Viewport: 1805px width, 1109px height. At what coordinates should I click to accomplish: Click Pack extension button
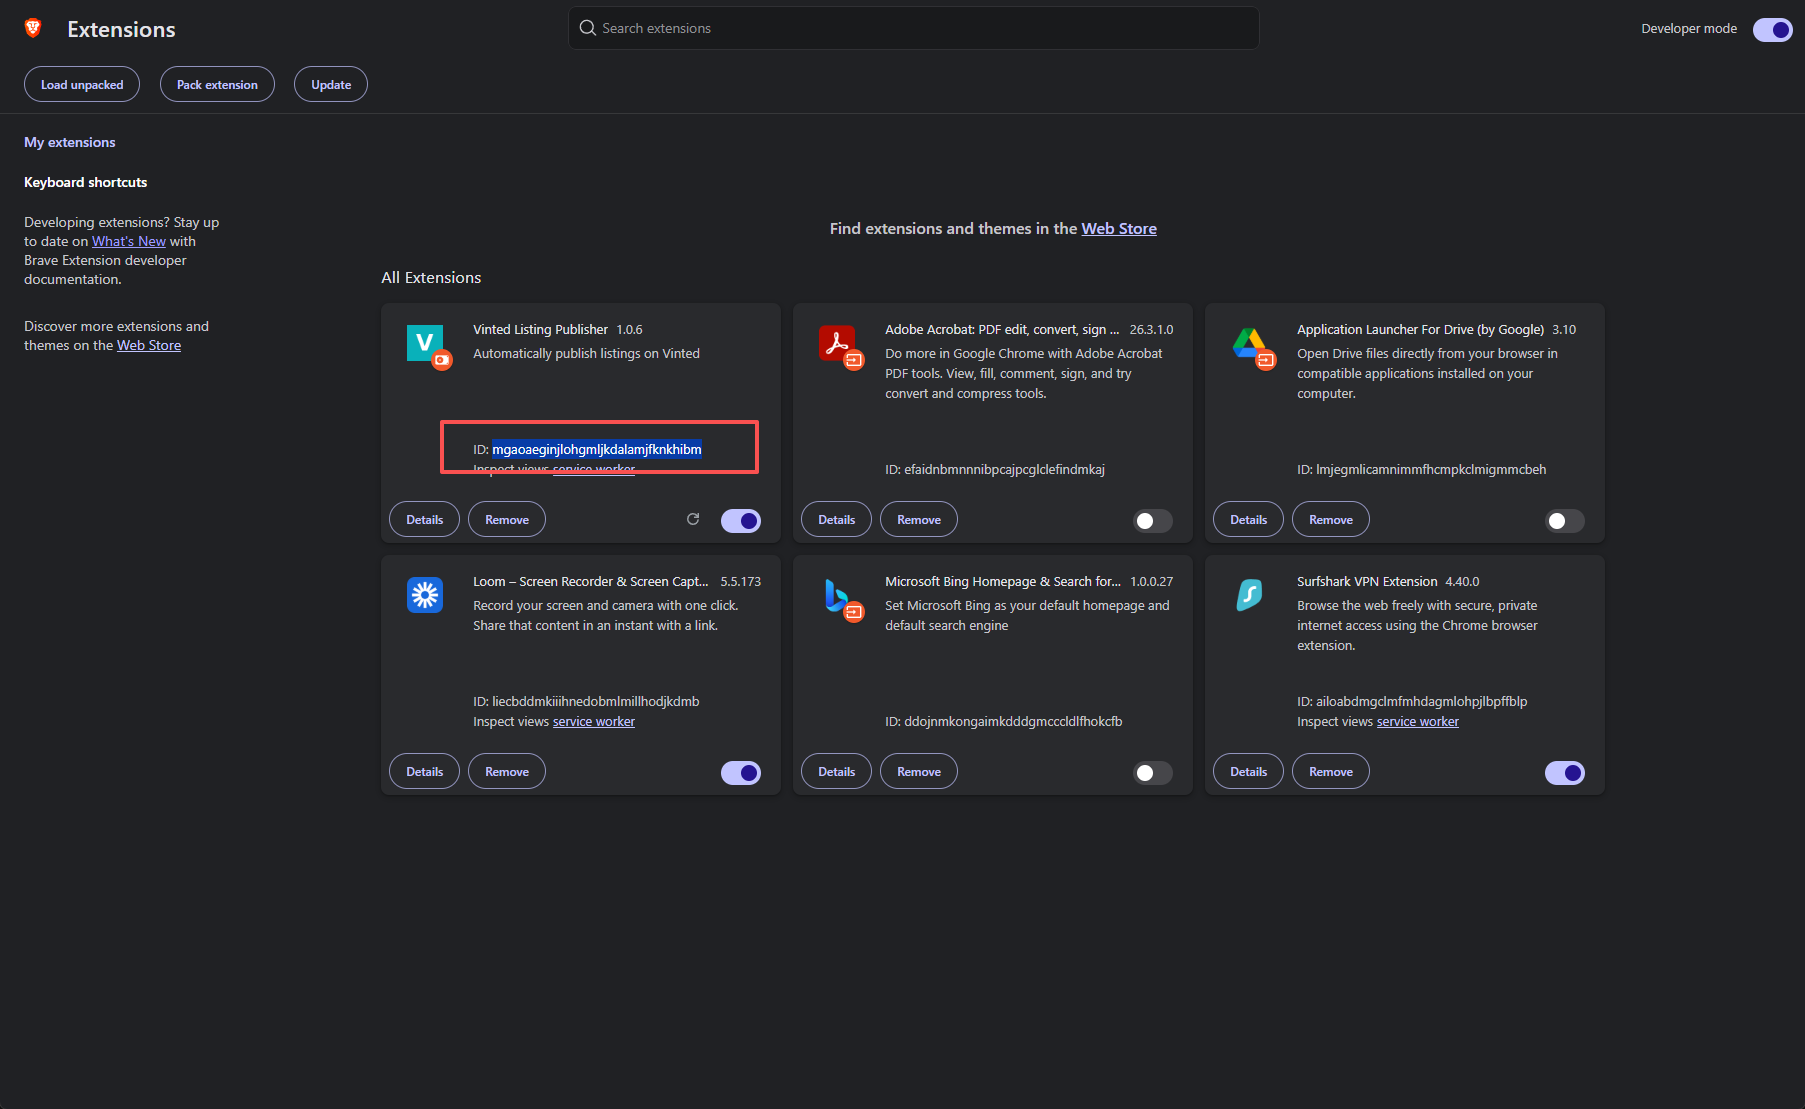pos(217,84)
